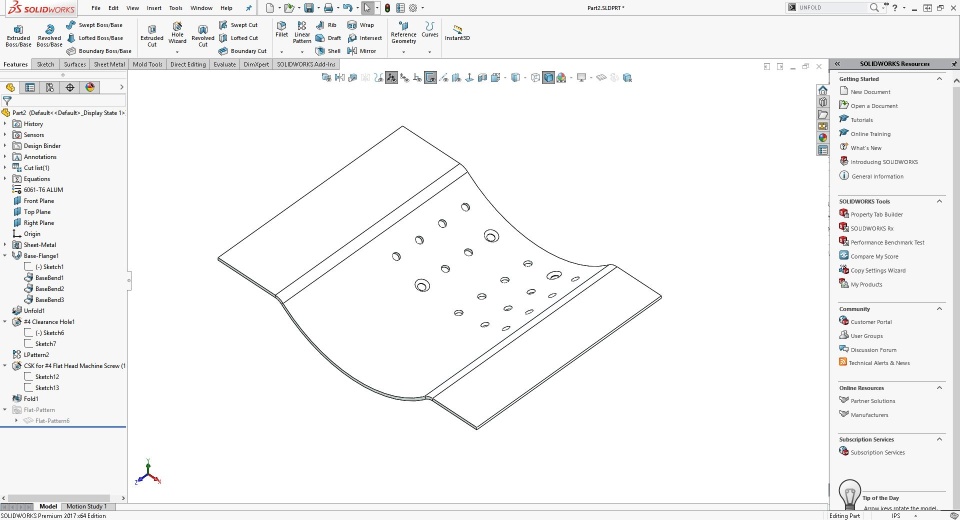Image resolution: width=960 pixels, height=520 pixels.
Task: Open the PropertyManager tab icon
Action: (x=29, y=88)
